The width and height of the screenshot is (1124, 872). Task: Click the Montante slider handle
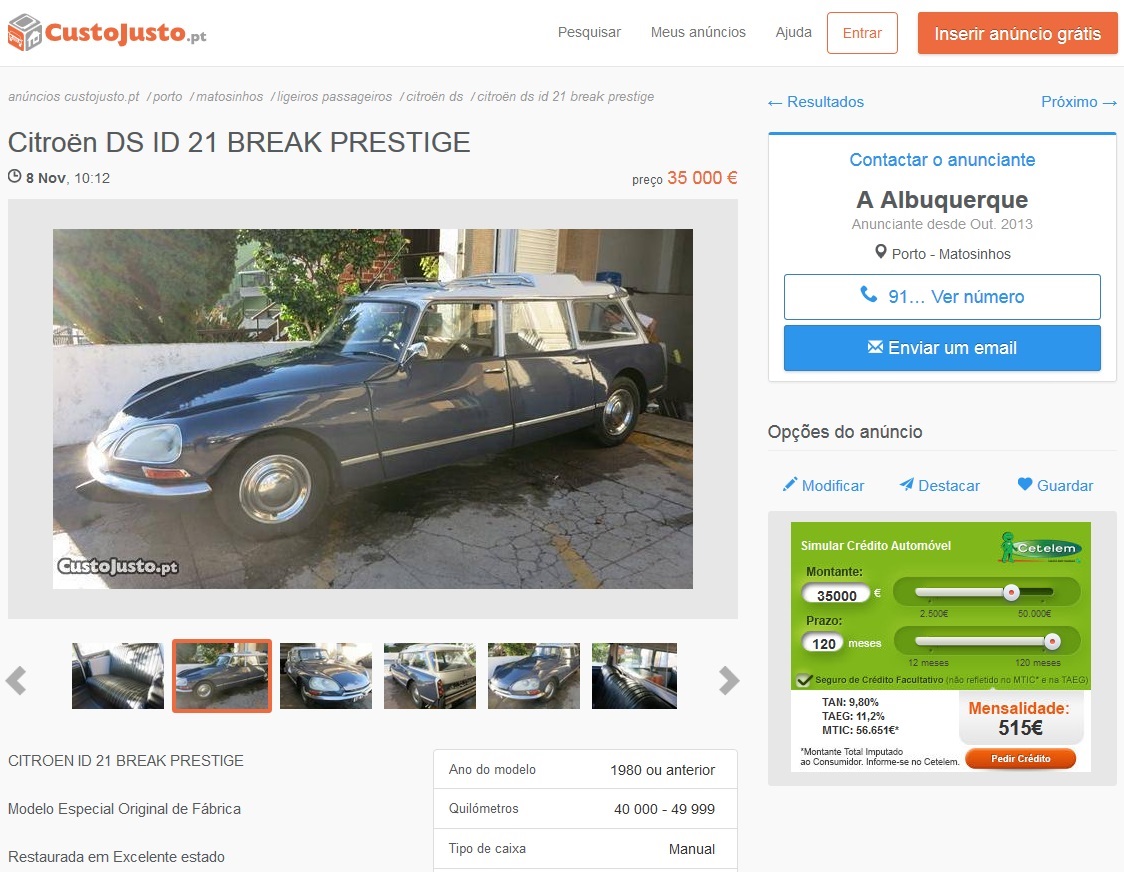click(x=1011, y=592)
